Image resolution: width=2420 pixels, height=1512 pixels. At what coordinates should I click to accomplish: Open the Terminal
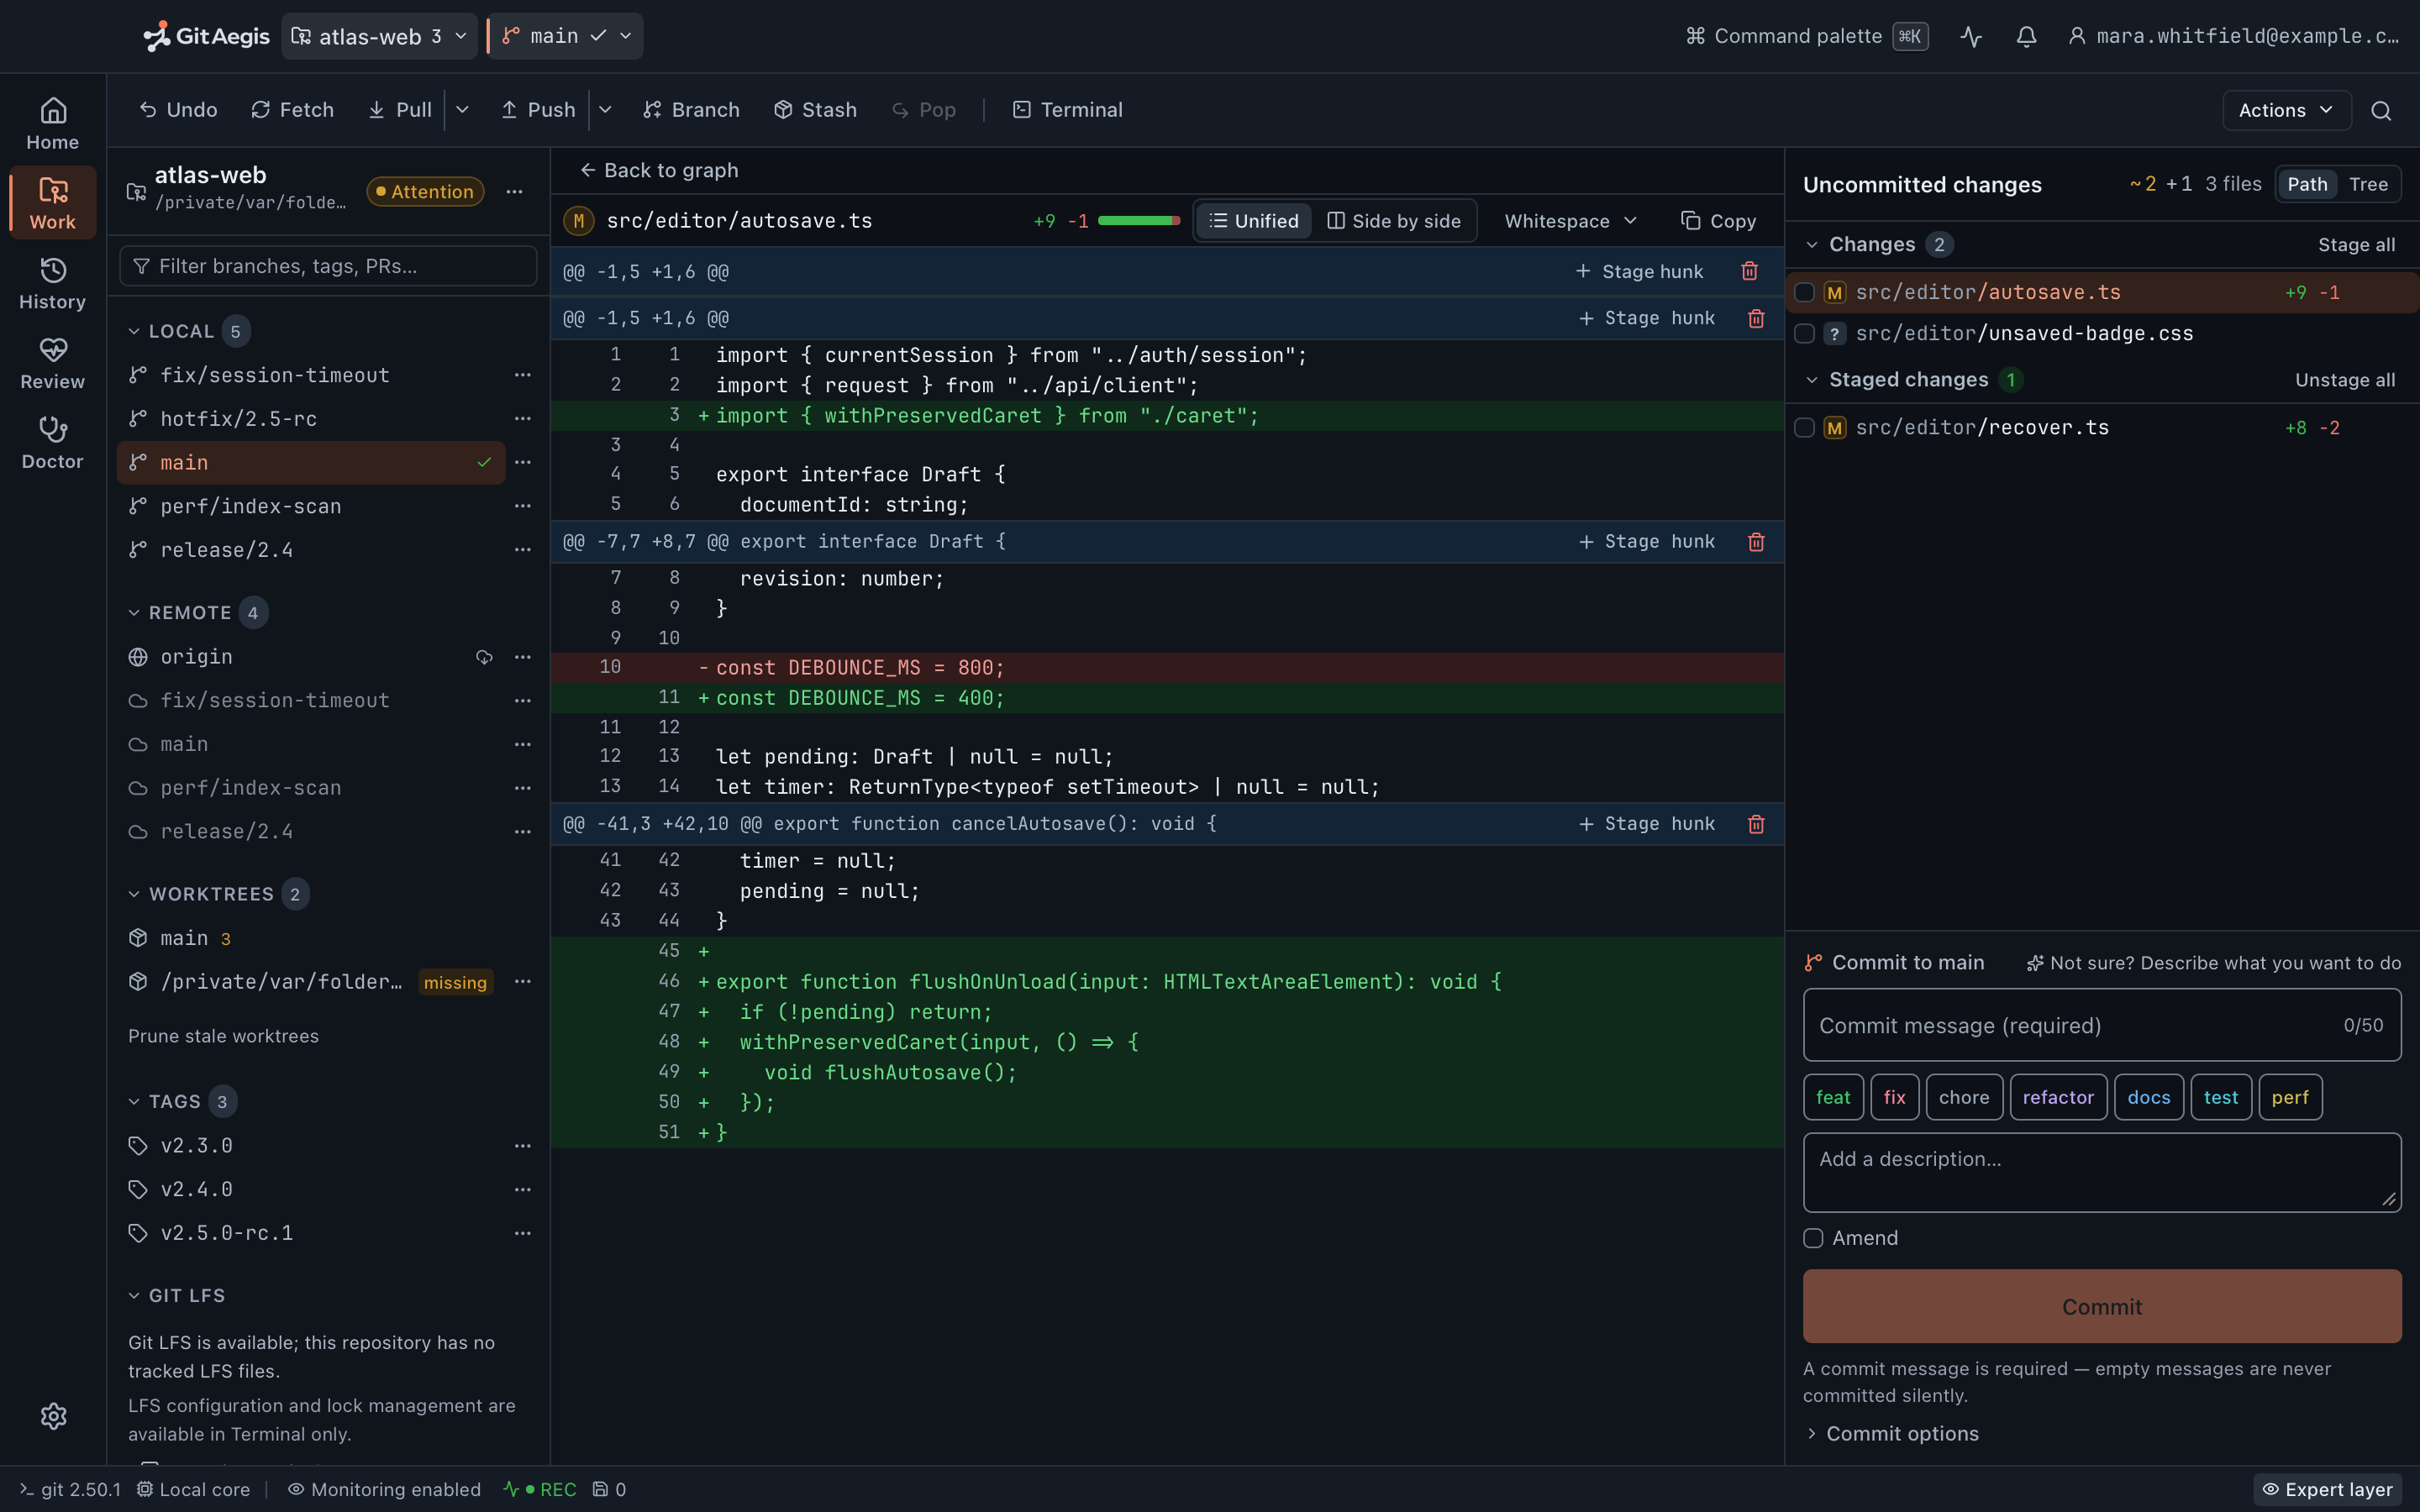point(1067,110)
